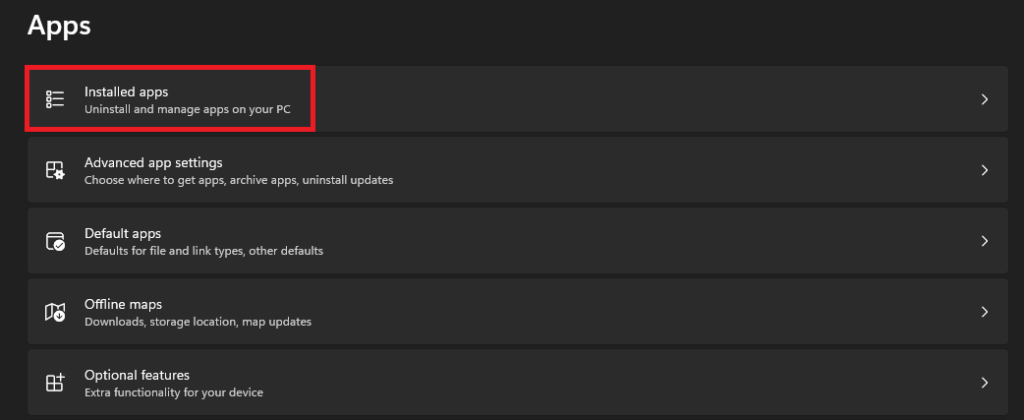Viewport: 1024px width, 420px height.
Task: Open the Default apps label
Action: click(x=123, y=233)
